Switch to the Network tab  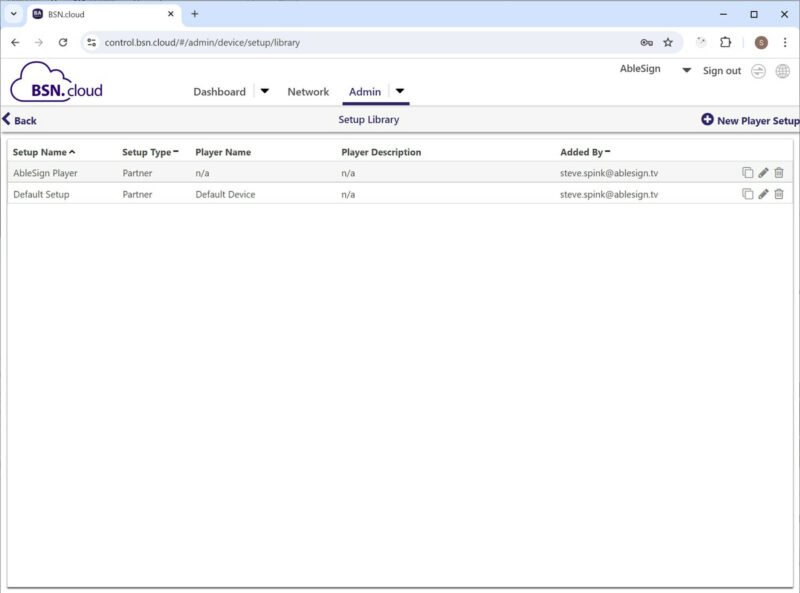tap(308, 91)
